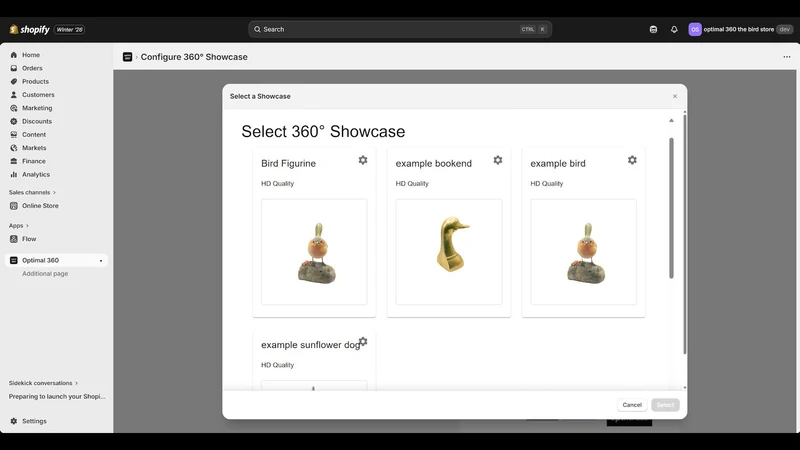Click the Winter '26 edition badge

point(69,30)
